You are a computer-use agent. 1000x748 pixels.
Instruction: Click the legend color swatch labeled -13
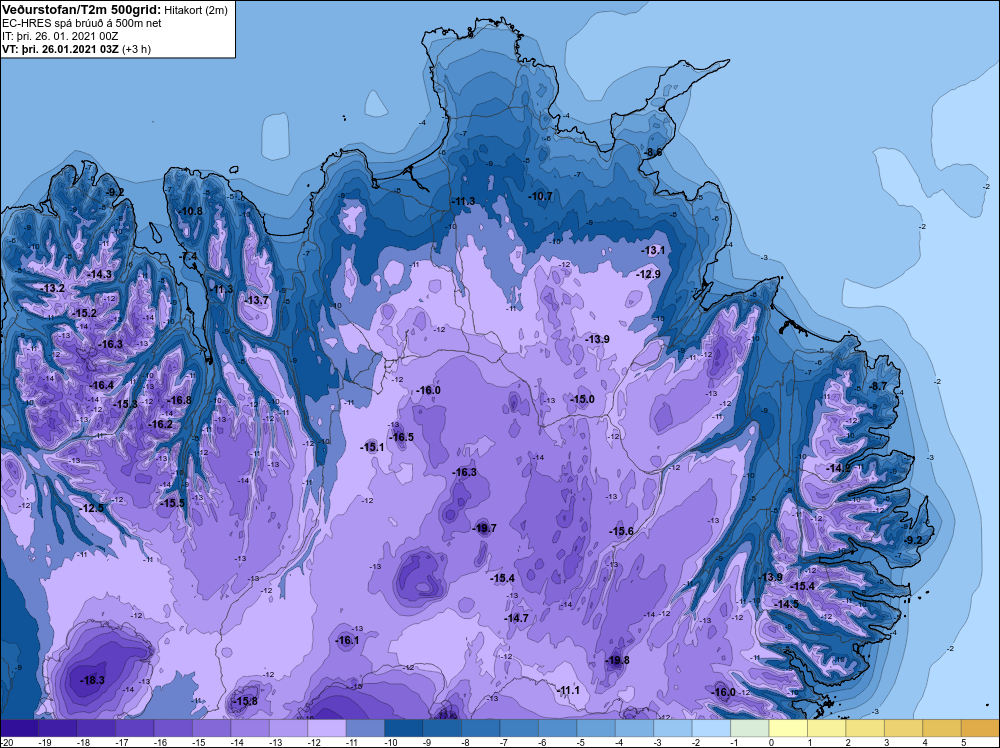288,728
